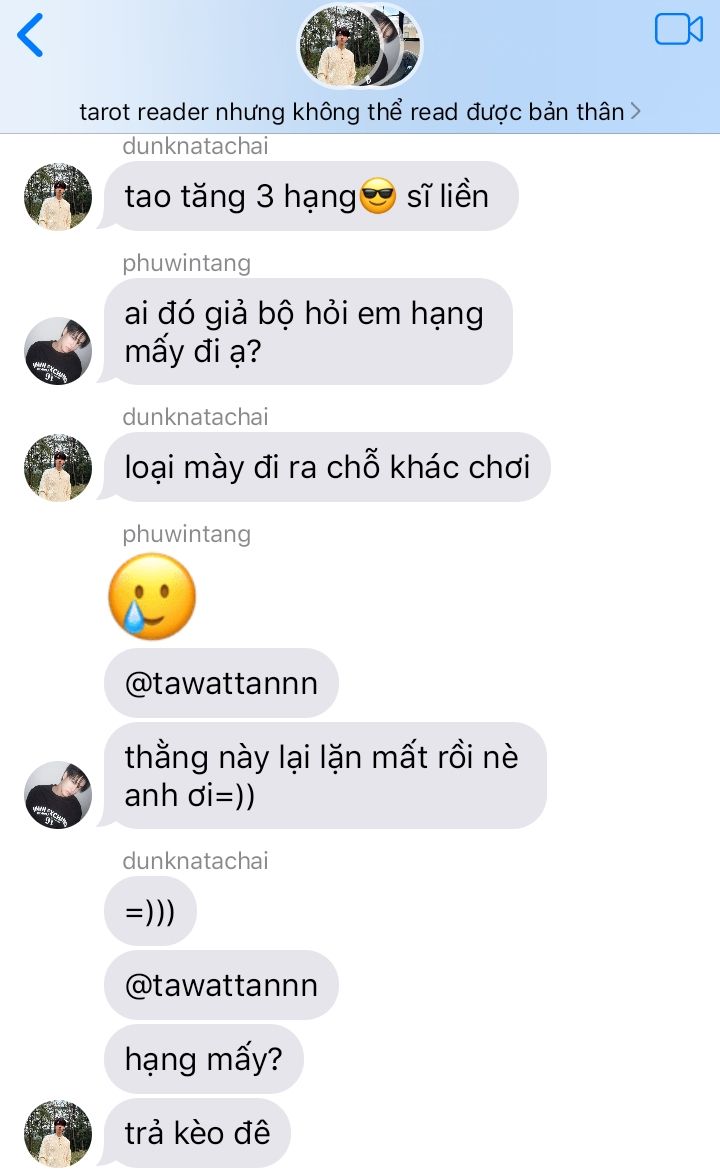This screenshot has height=1175, width=720.
Task: Select the 'hạng mấy?' message bubble
Action: [x=204, y=1060]
